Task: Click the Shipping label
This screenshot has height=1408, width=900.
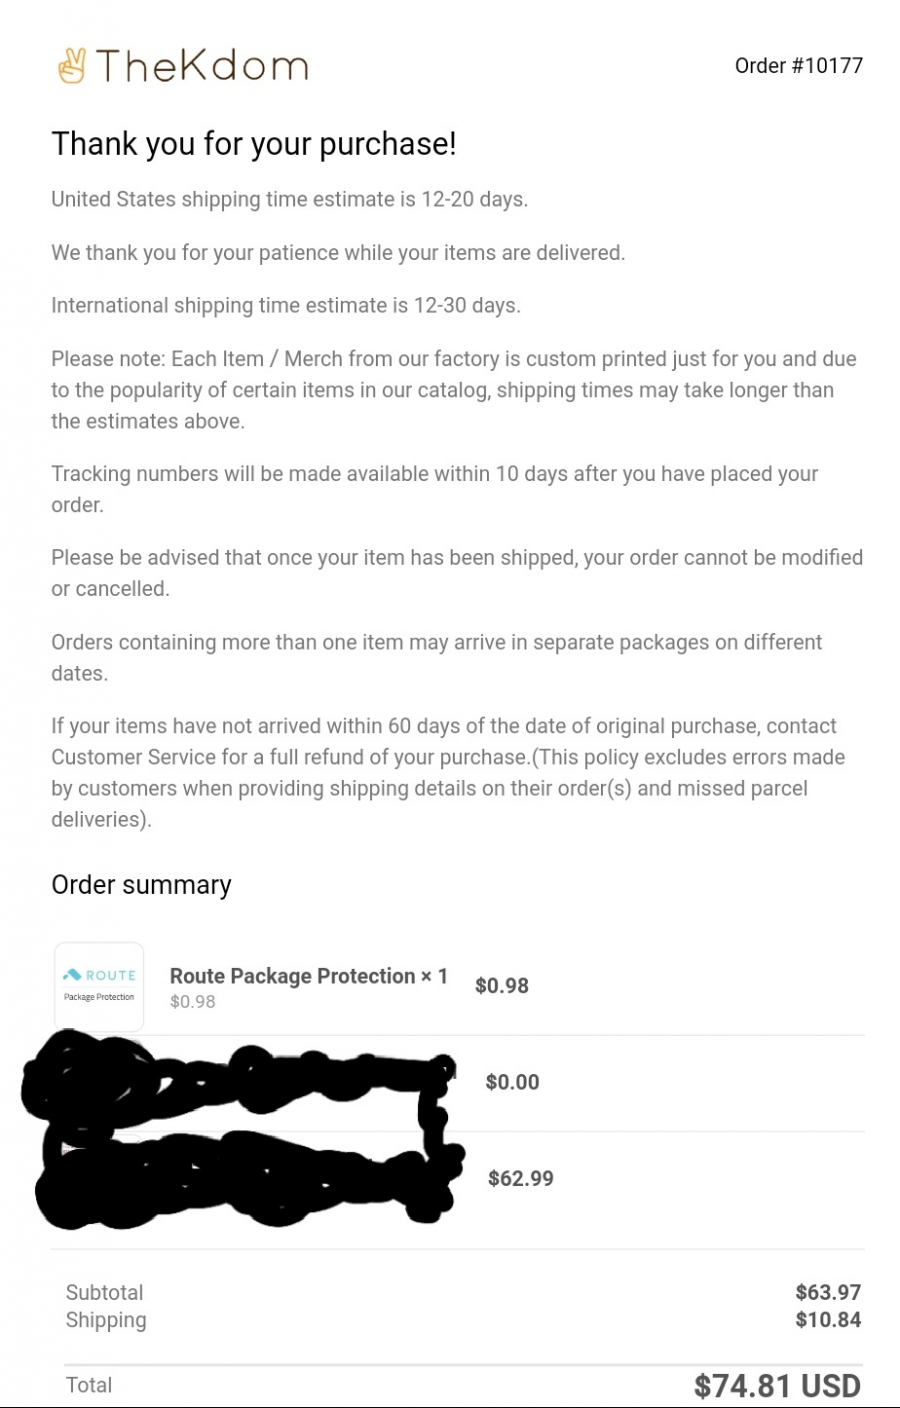Action: [x=106, y=1320]
